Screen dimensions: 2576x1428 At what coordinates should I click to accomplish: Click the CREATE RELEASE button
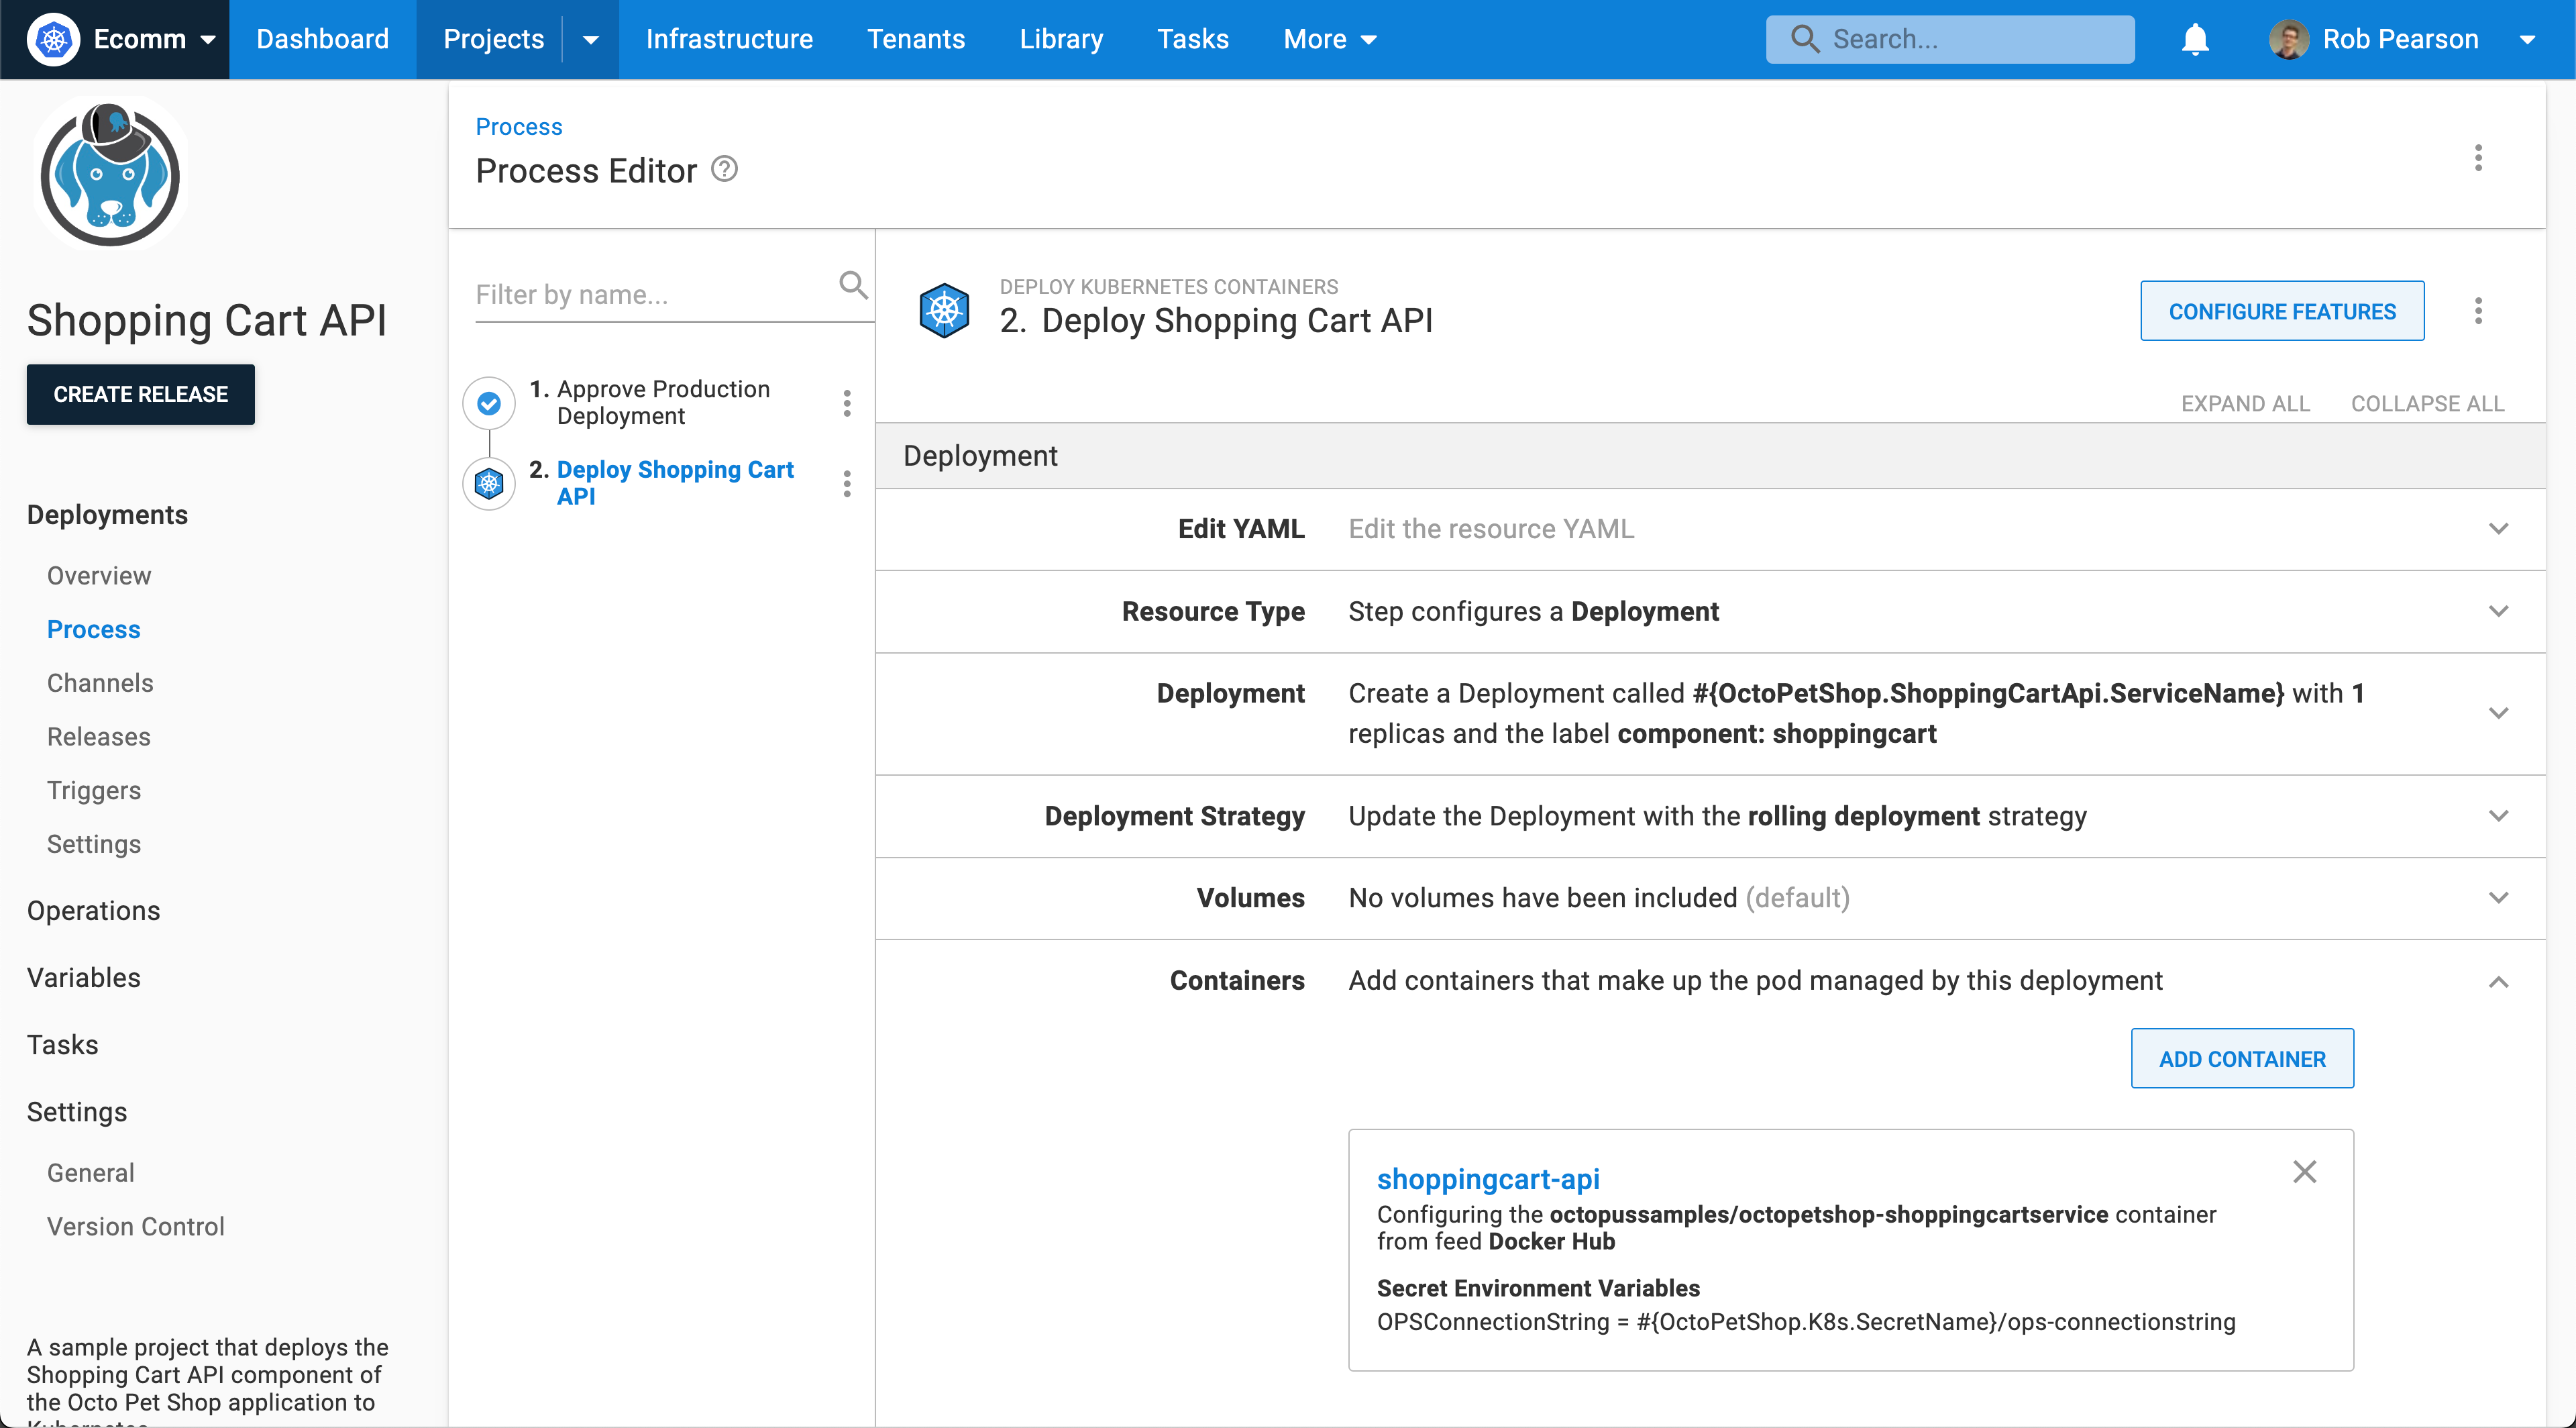pos(140,394)
